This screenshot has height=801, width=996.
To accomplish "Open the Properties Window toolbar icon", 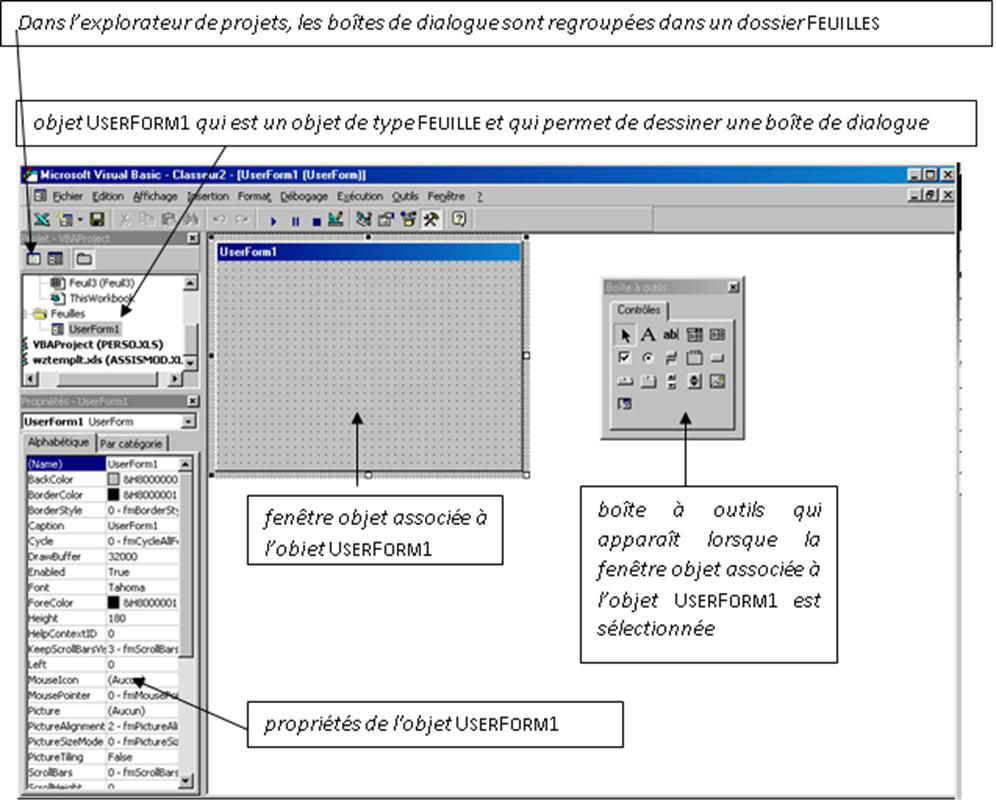I will (x=386, y=220).
